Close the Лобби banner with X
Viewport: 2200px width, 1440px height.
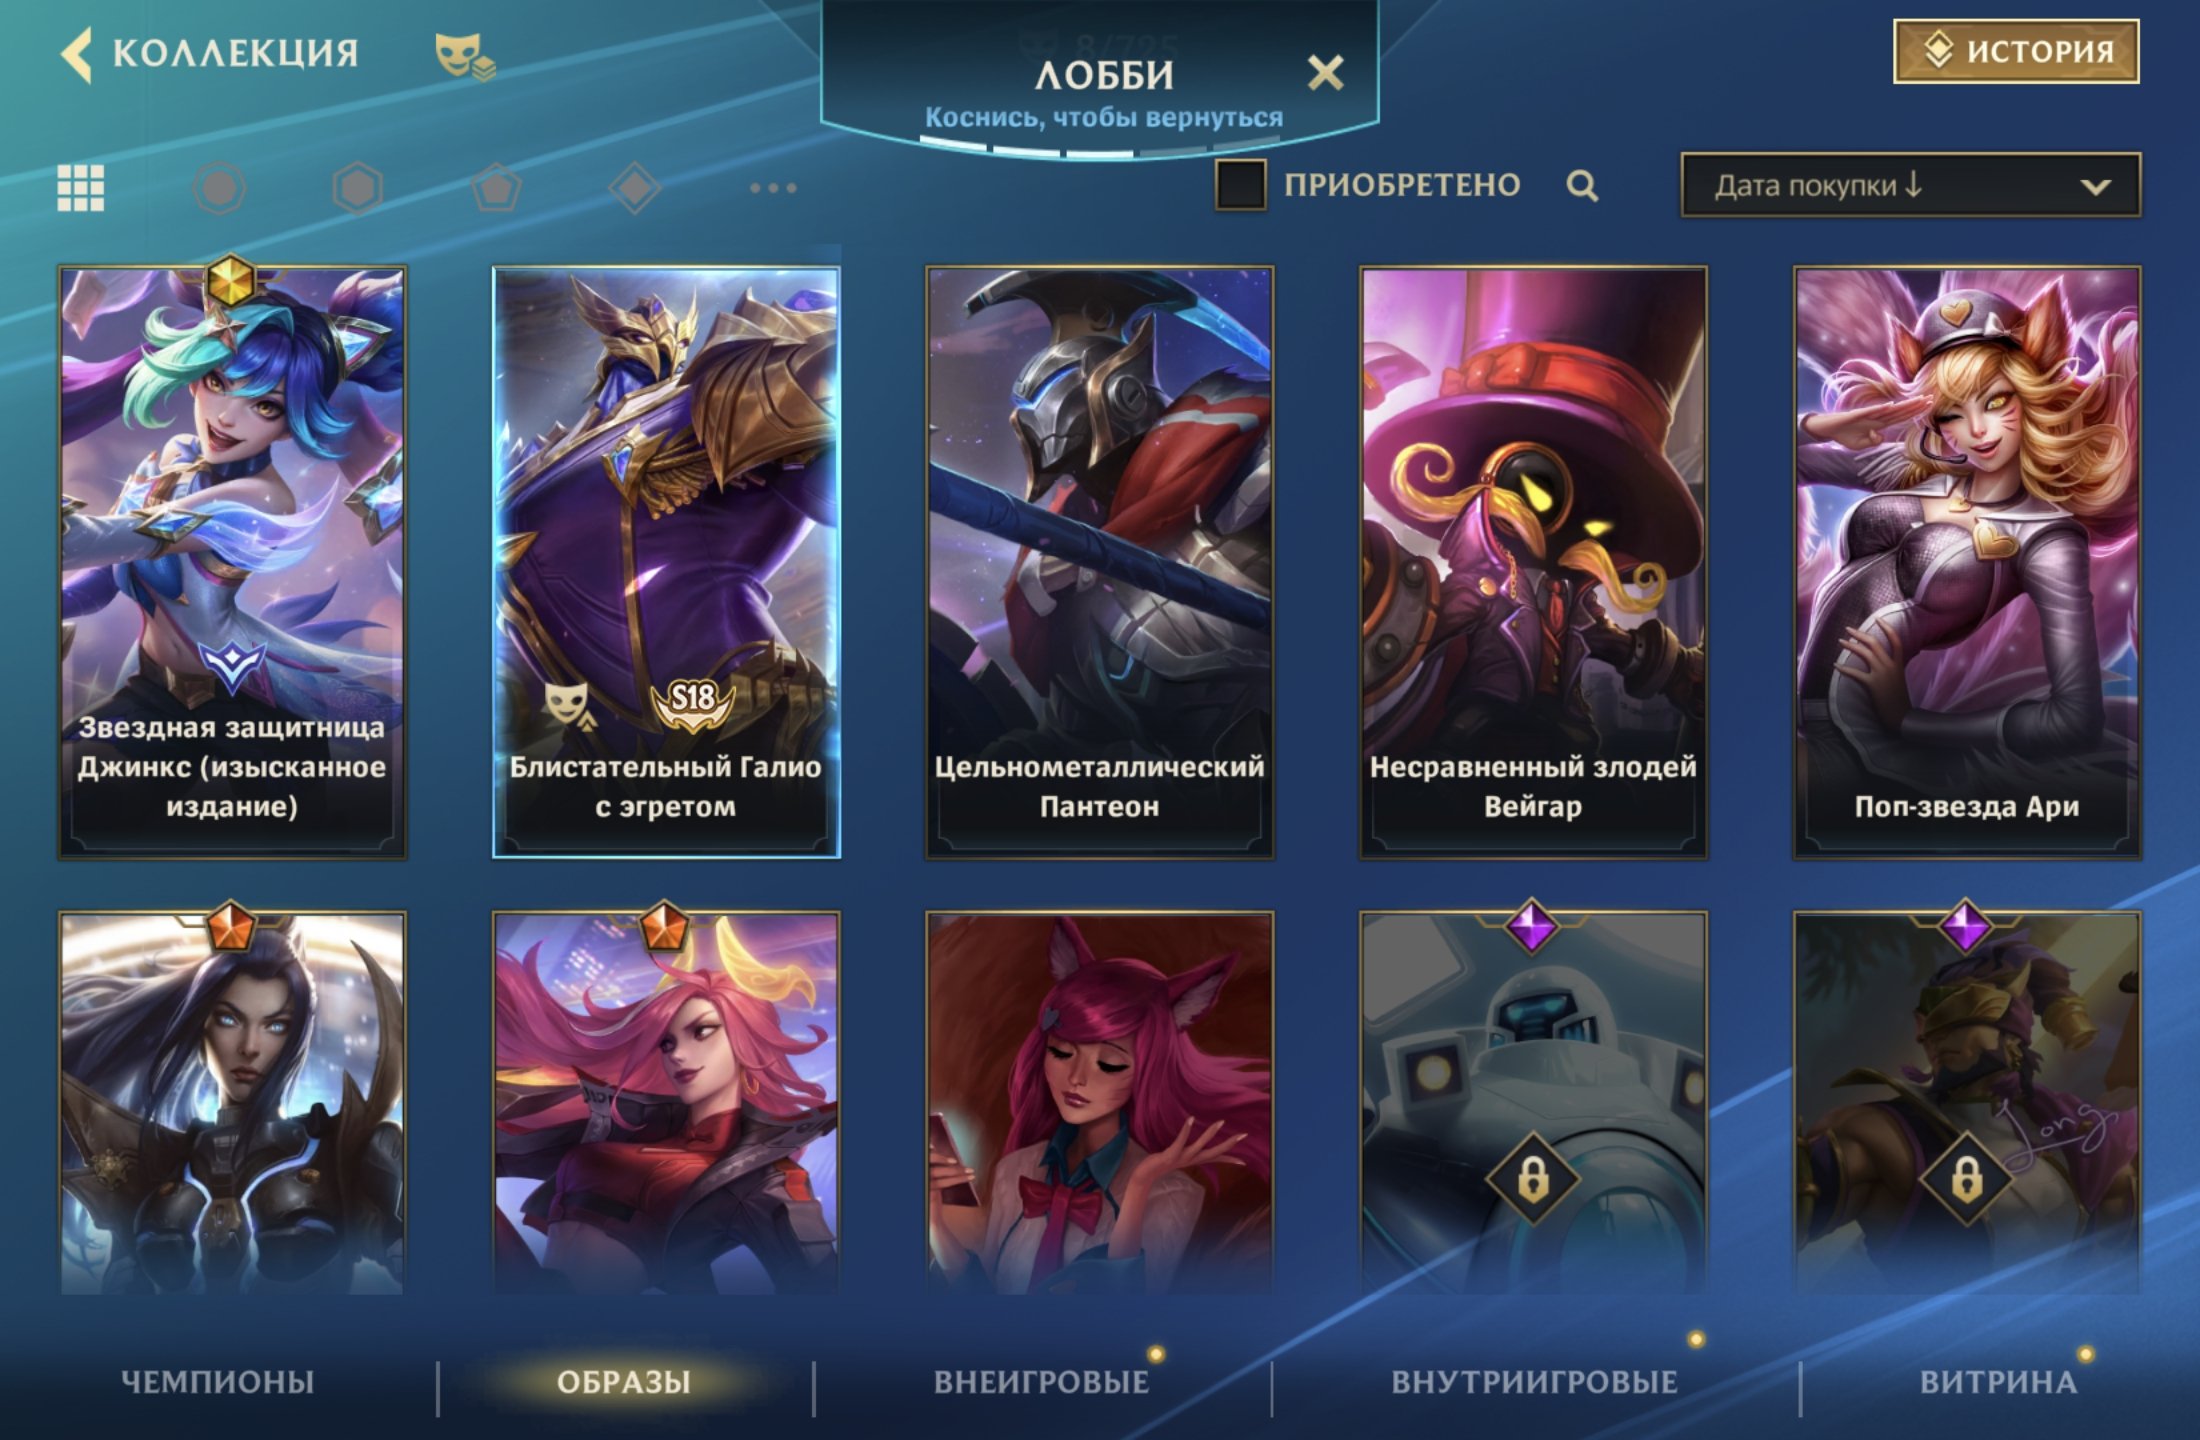(x=1326, y=73)
